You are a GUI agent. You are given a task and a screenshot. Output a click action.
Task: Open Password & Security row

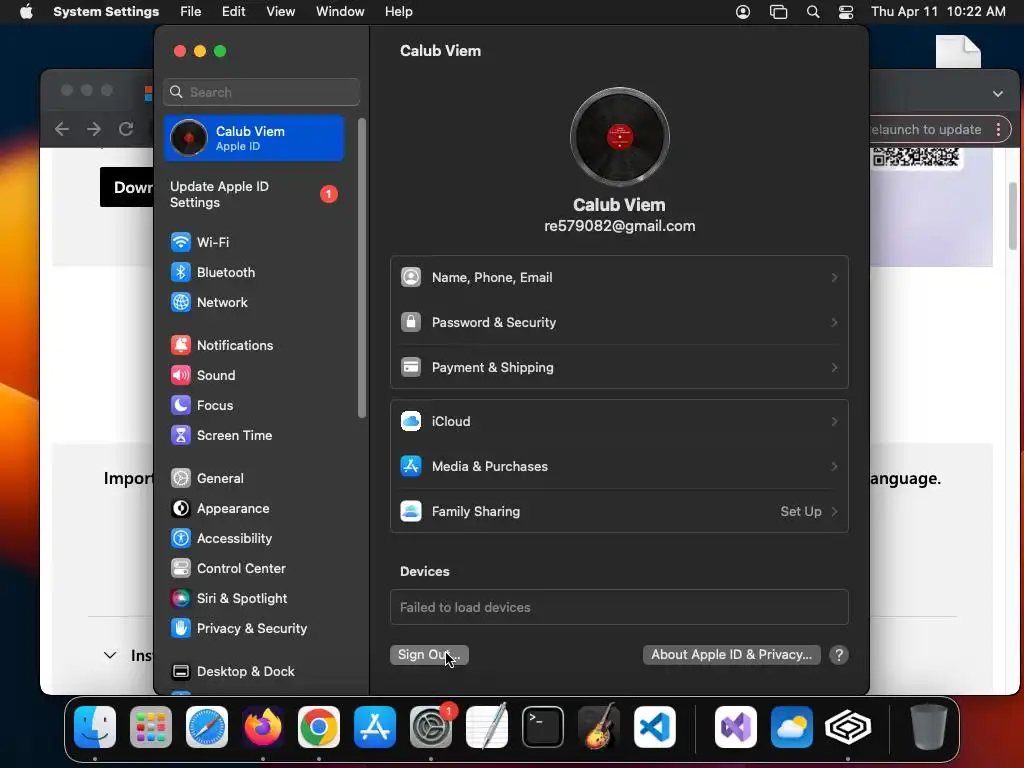620,323
